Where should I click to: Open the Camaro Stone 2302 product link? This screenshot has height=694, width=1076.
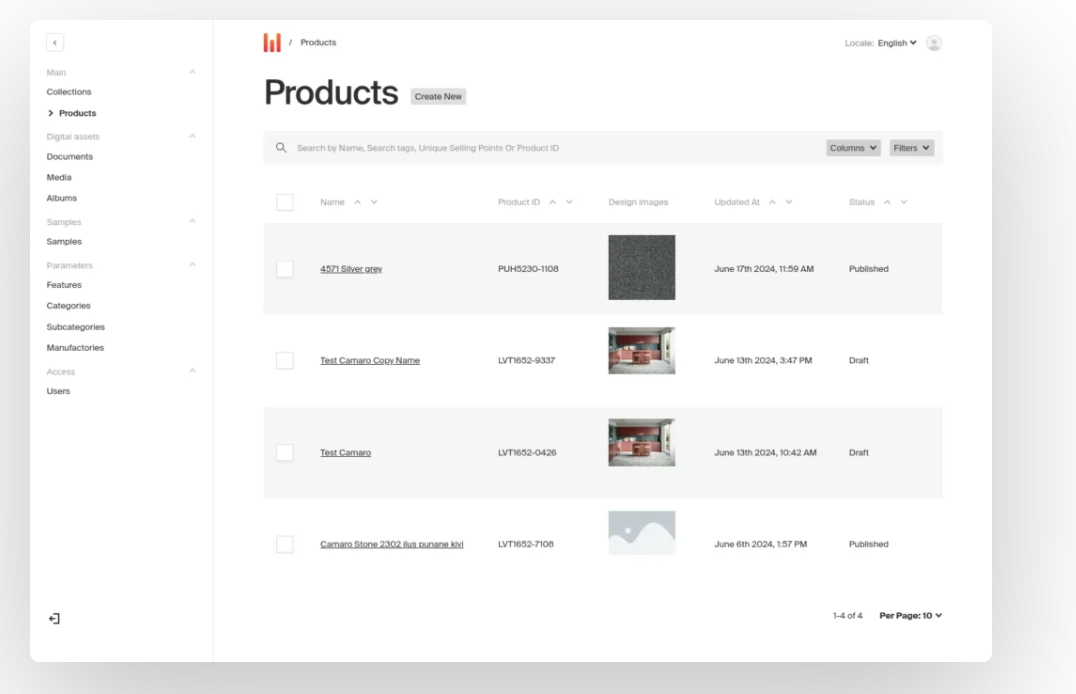[391, 545]
